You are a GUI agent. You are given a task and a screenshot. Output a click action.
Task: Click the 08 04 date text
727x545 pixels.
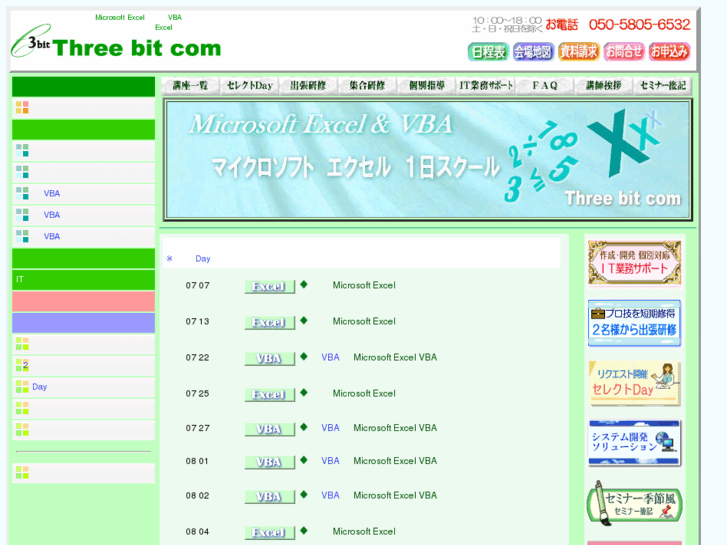point(198,532)
